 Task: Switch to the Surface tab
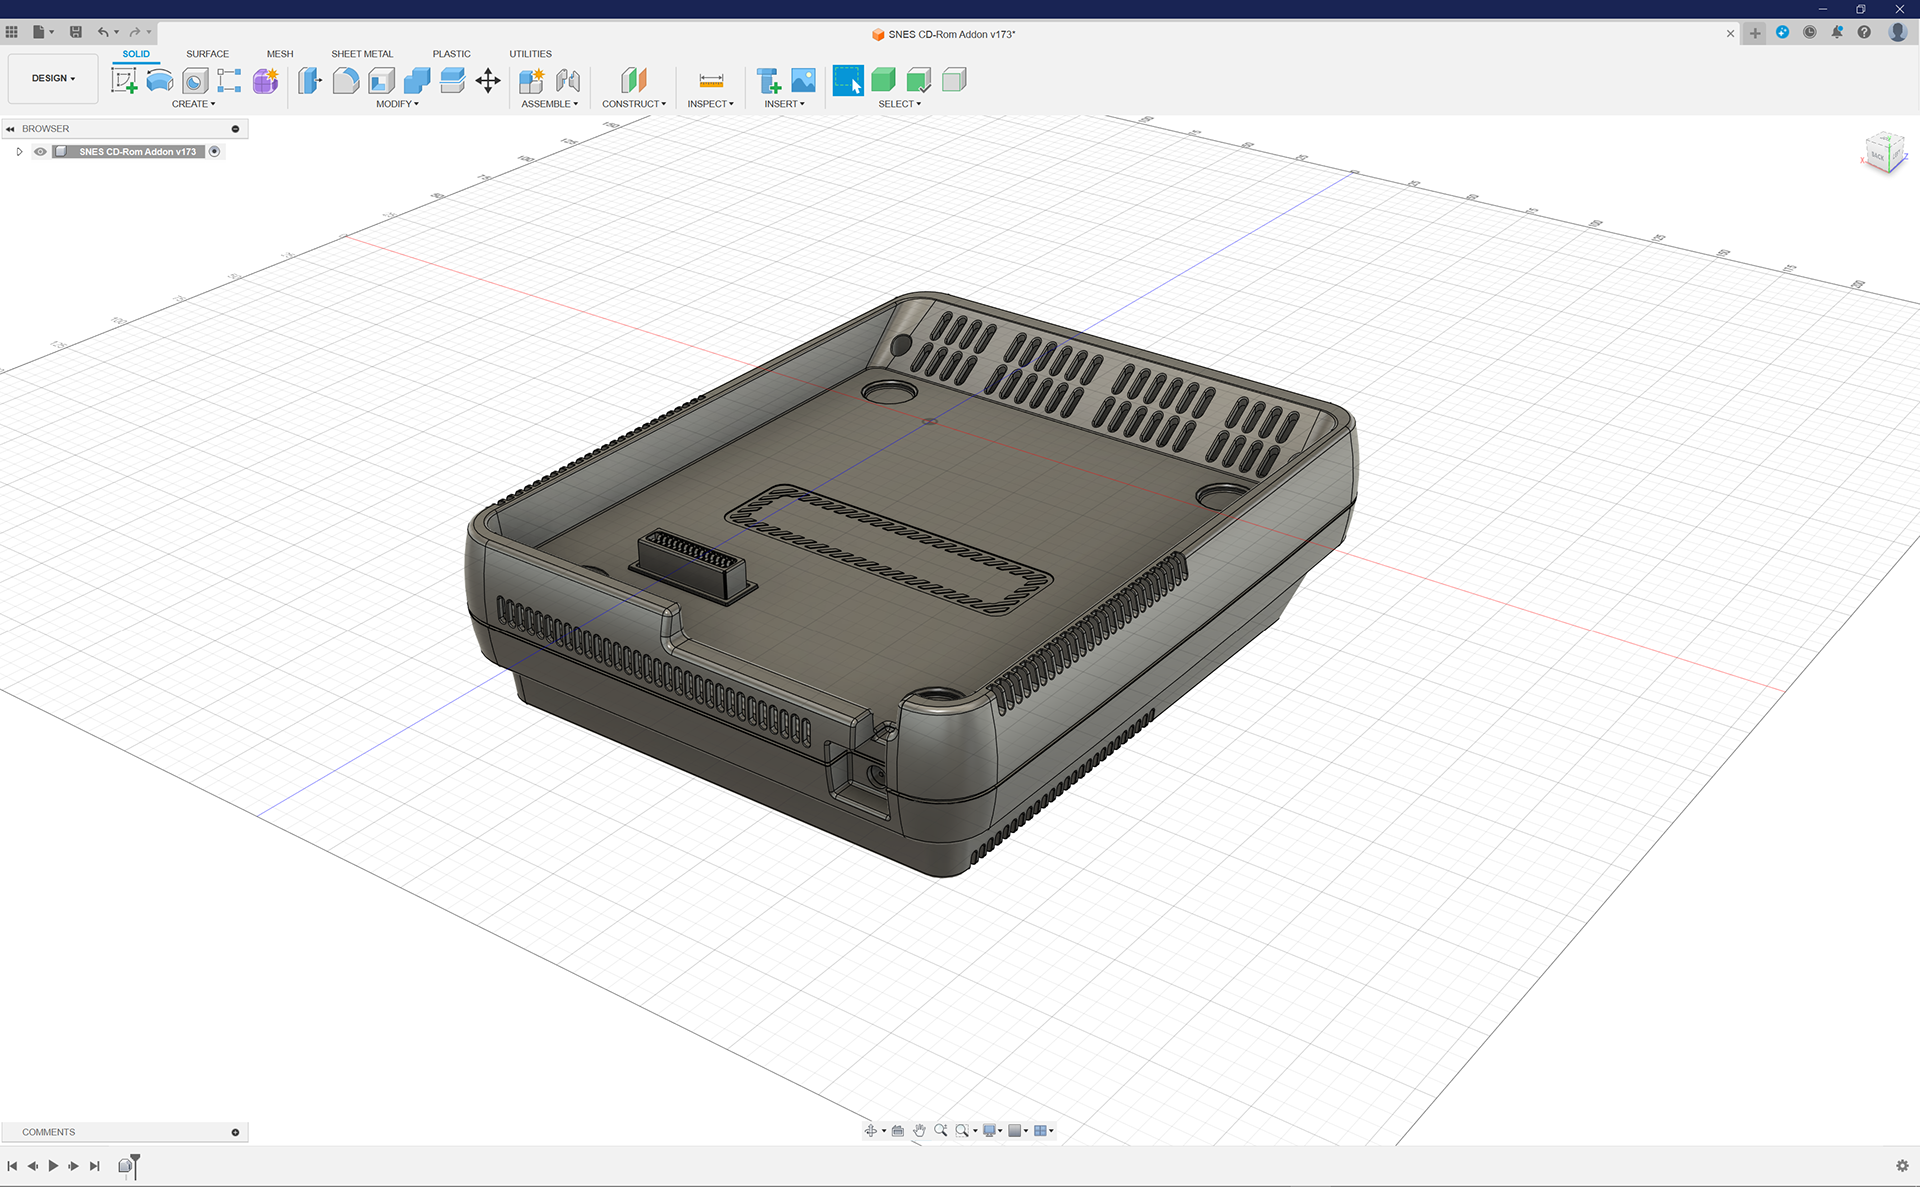click(207, 54)
